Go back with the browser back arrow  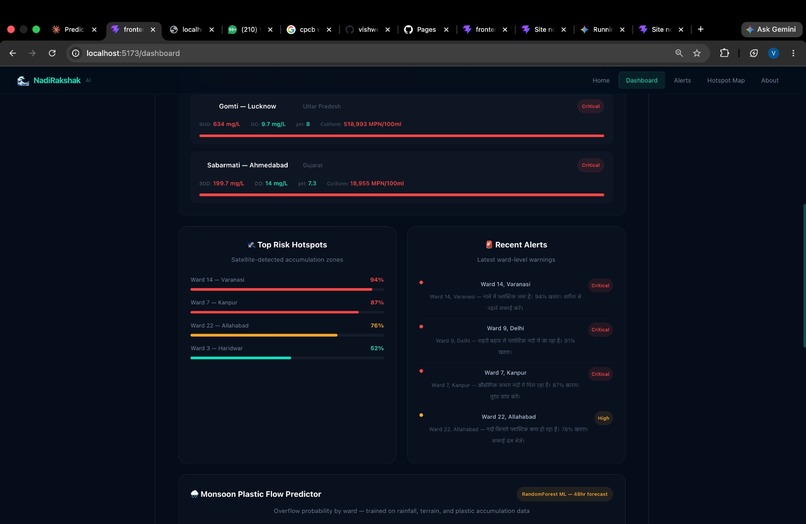click(13, 53)
